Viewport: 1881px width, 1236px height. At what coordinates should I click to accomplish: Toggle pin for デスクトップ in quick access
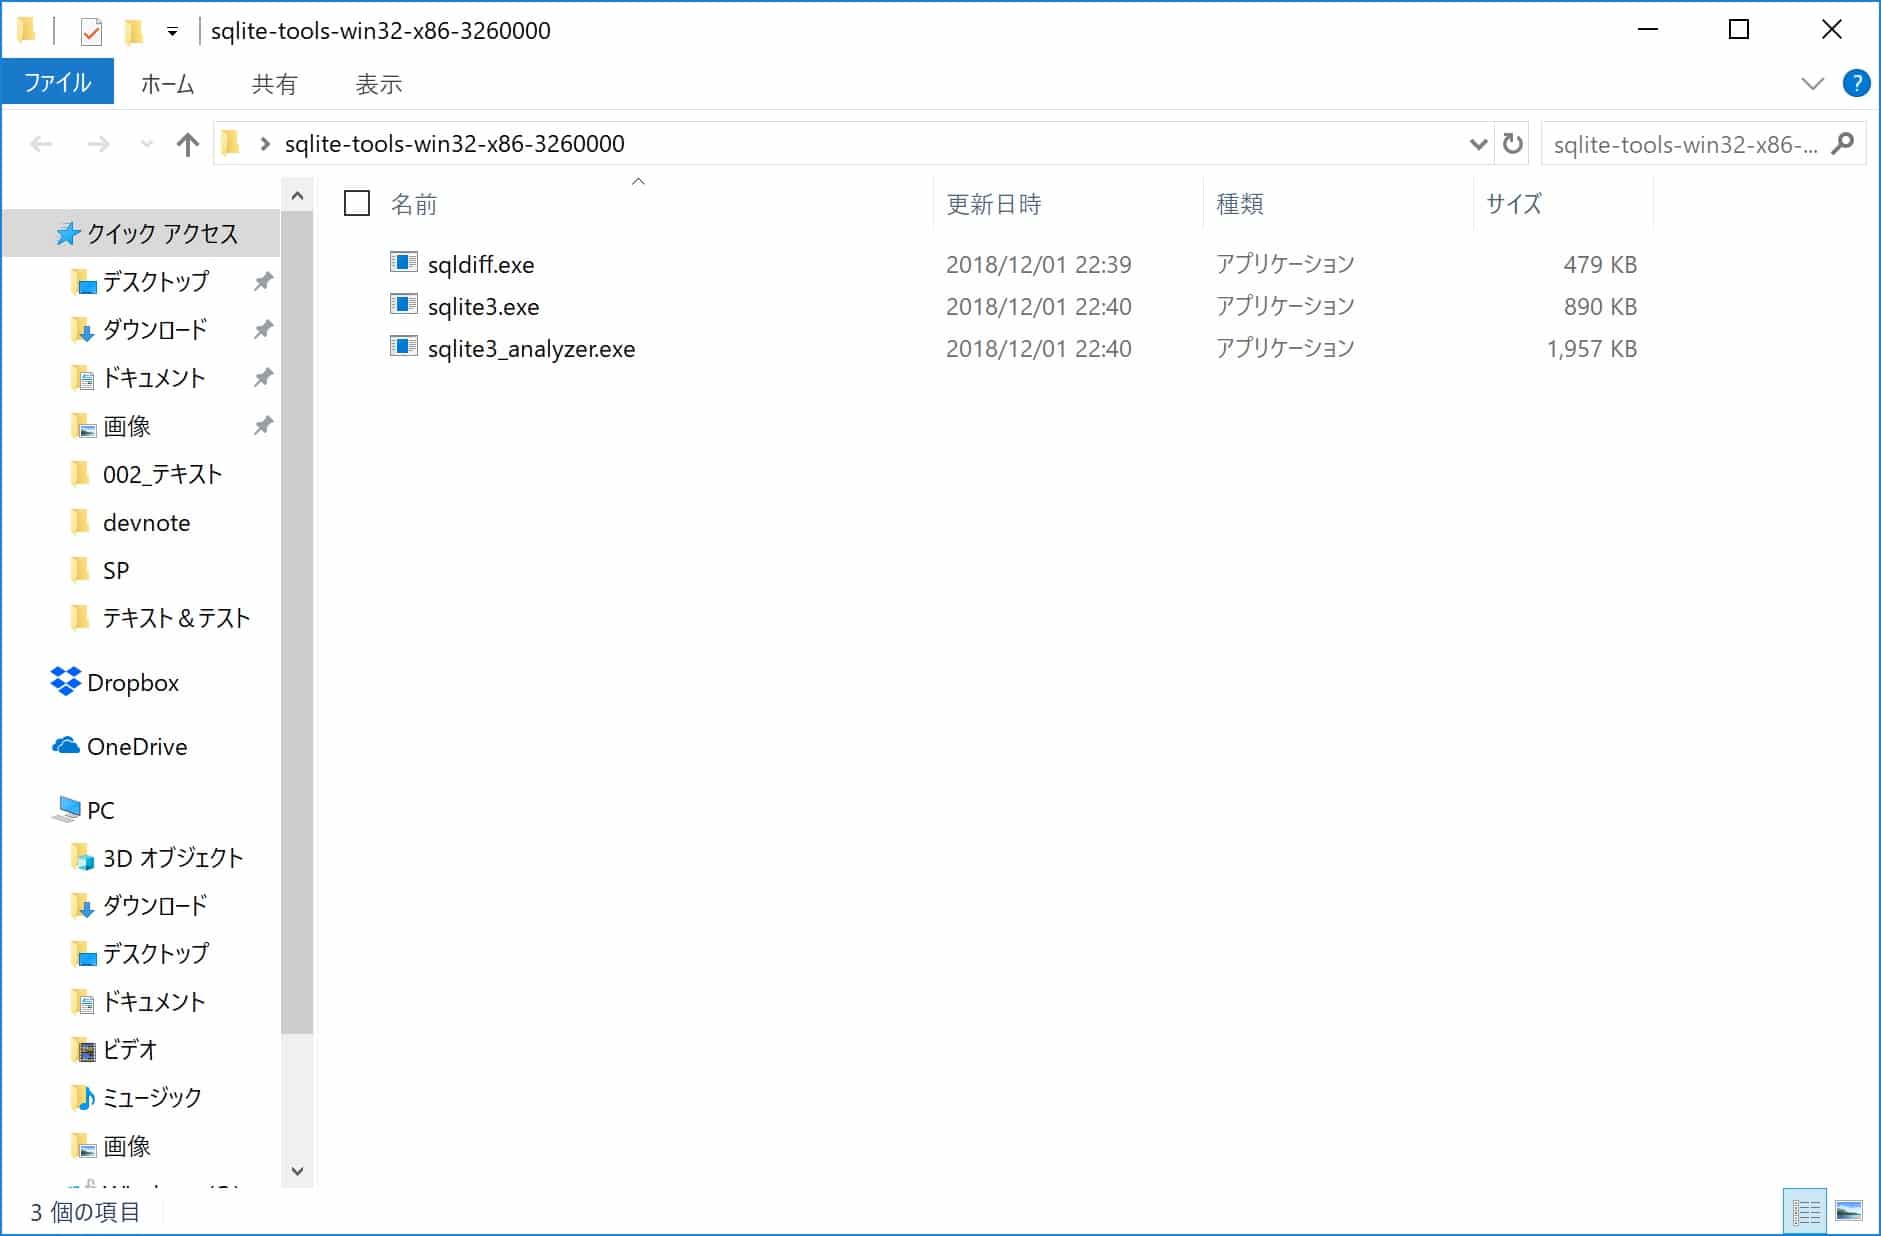[262, 282]
